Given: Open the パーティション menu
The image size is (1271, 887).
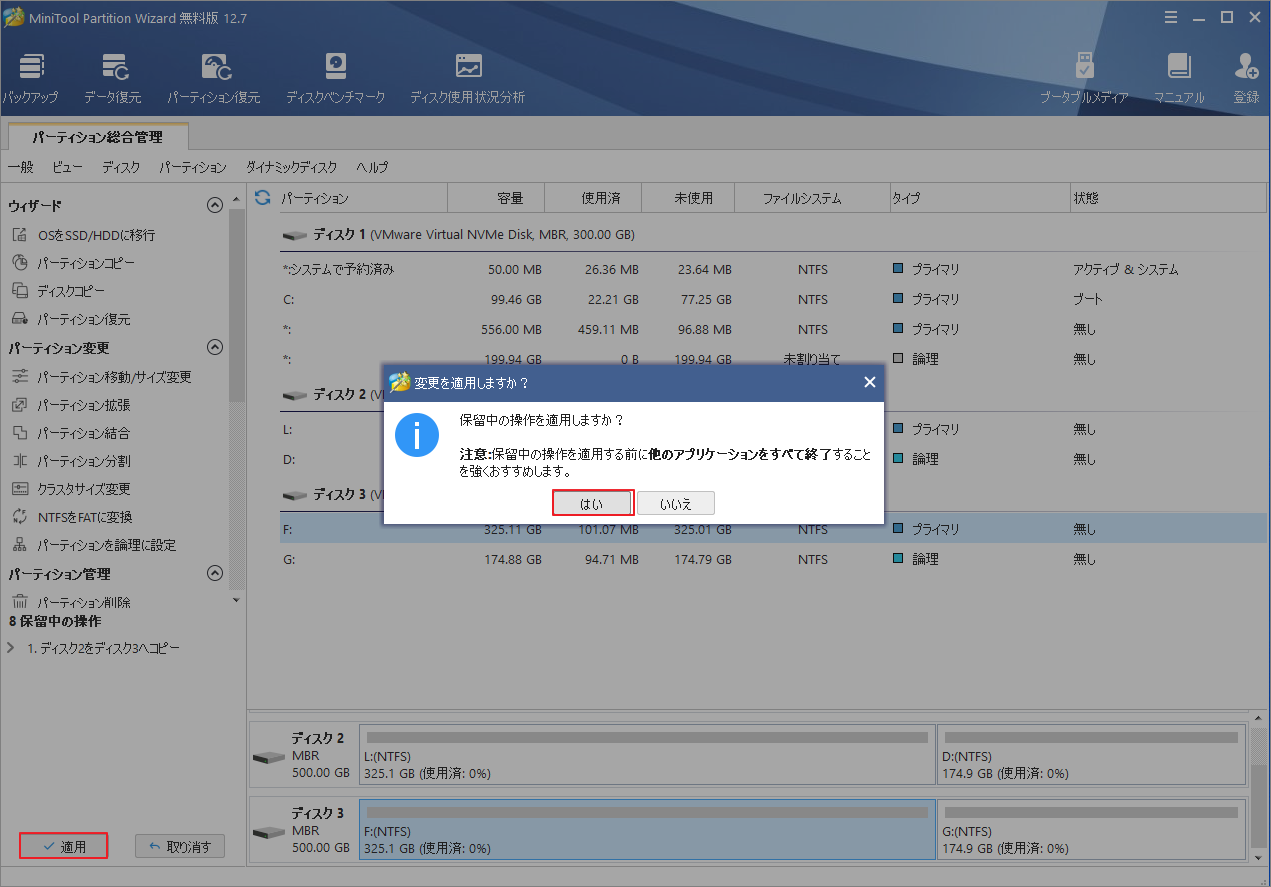Looking at the screenshot, I should coord(192,167).
